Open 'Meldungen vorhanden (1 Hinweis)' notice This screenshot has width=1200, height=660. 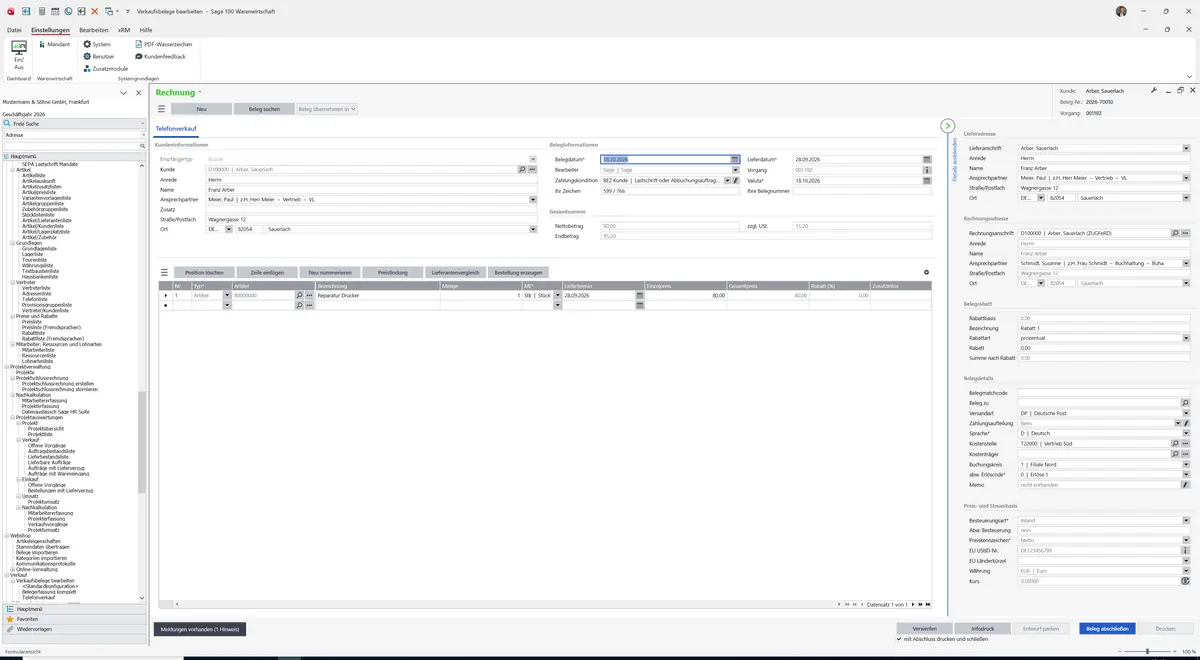[x=199, y=629]
